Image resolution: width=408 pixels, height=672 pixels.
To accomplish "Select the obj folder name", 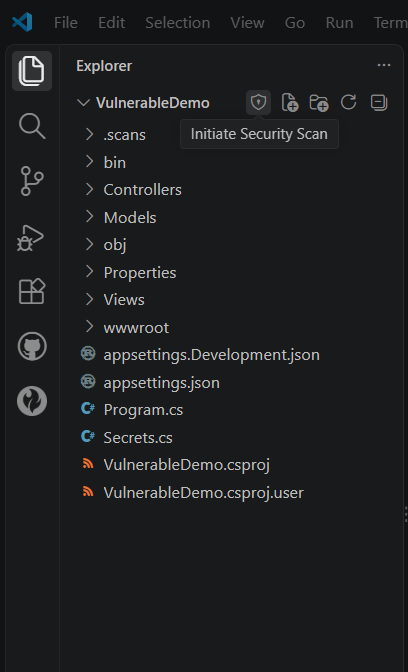I will click(115, 245).
